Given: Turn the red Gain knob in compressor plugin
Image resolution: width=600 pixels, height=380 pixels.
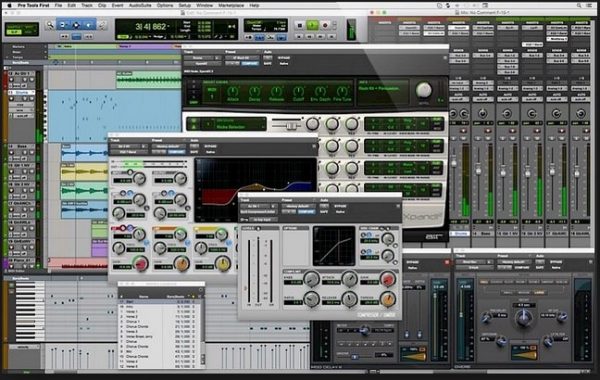Looking at the screenshot, I should coord(387,279).
